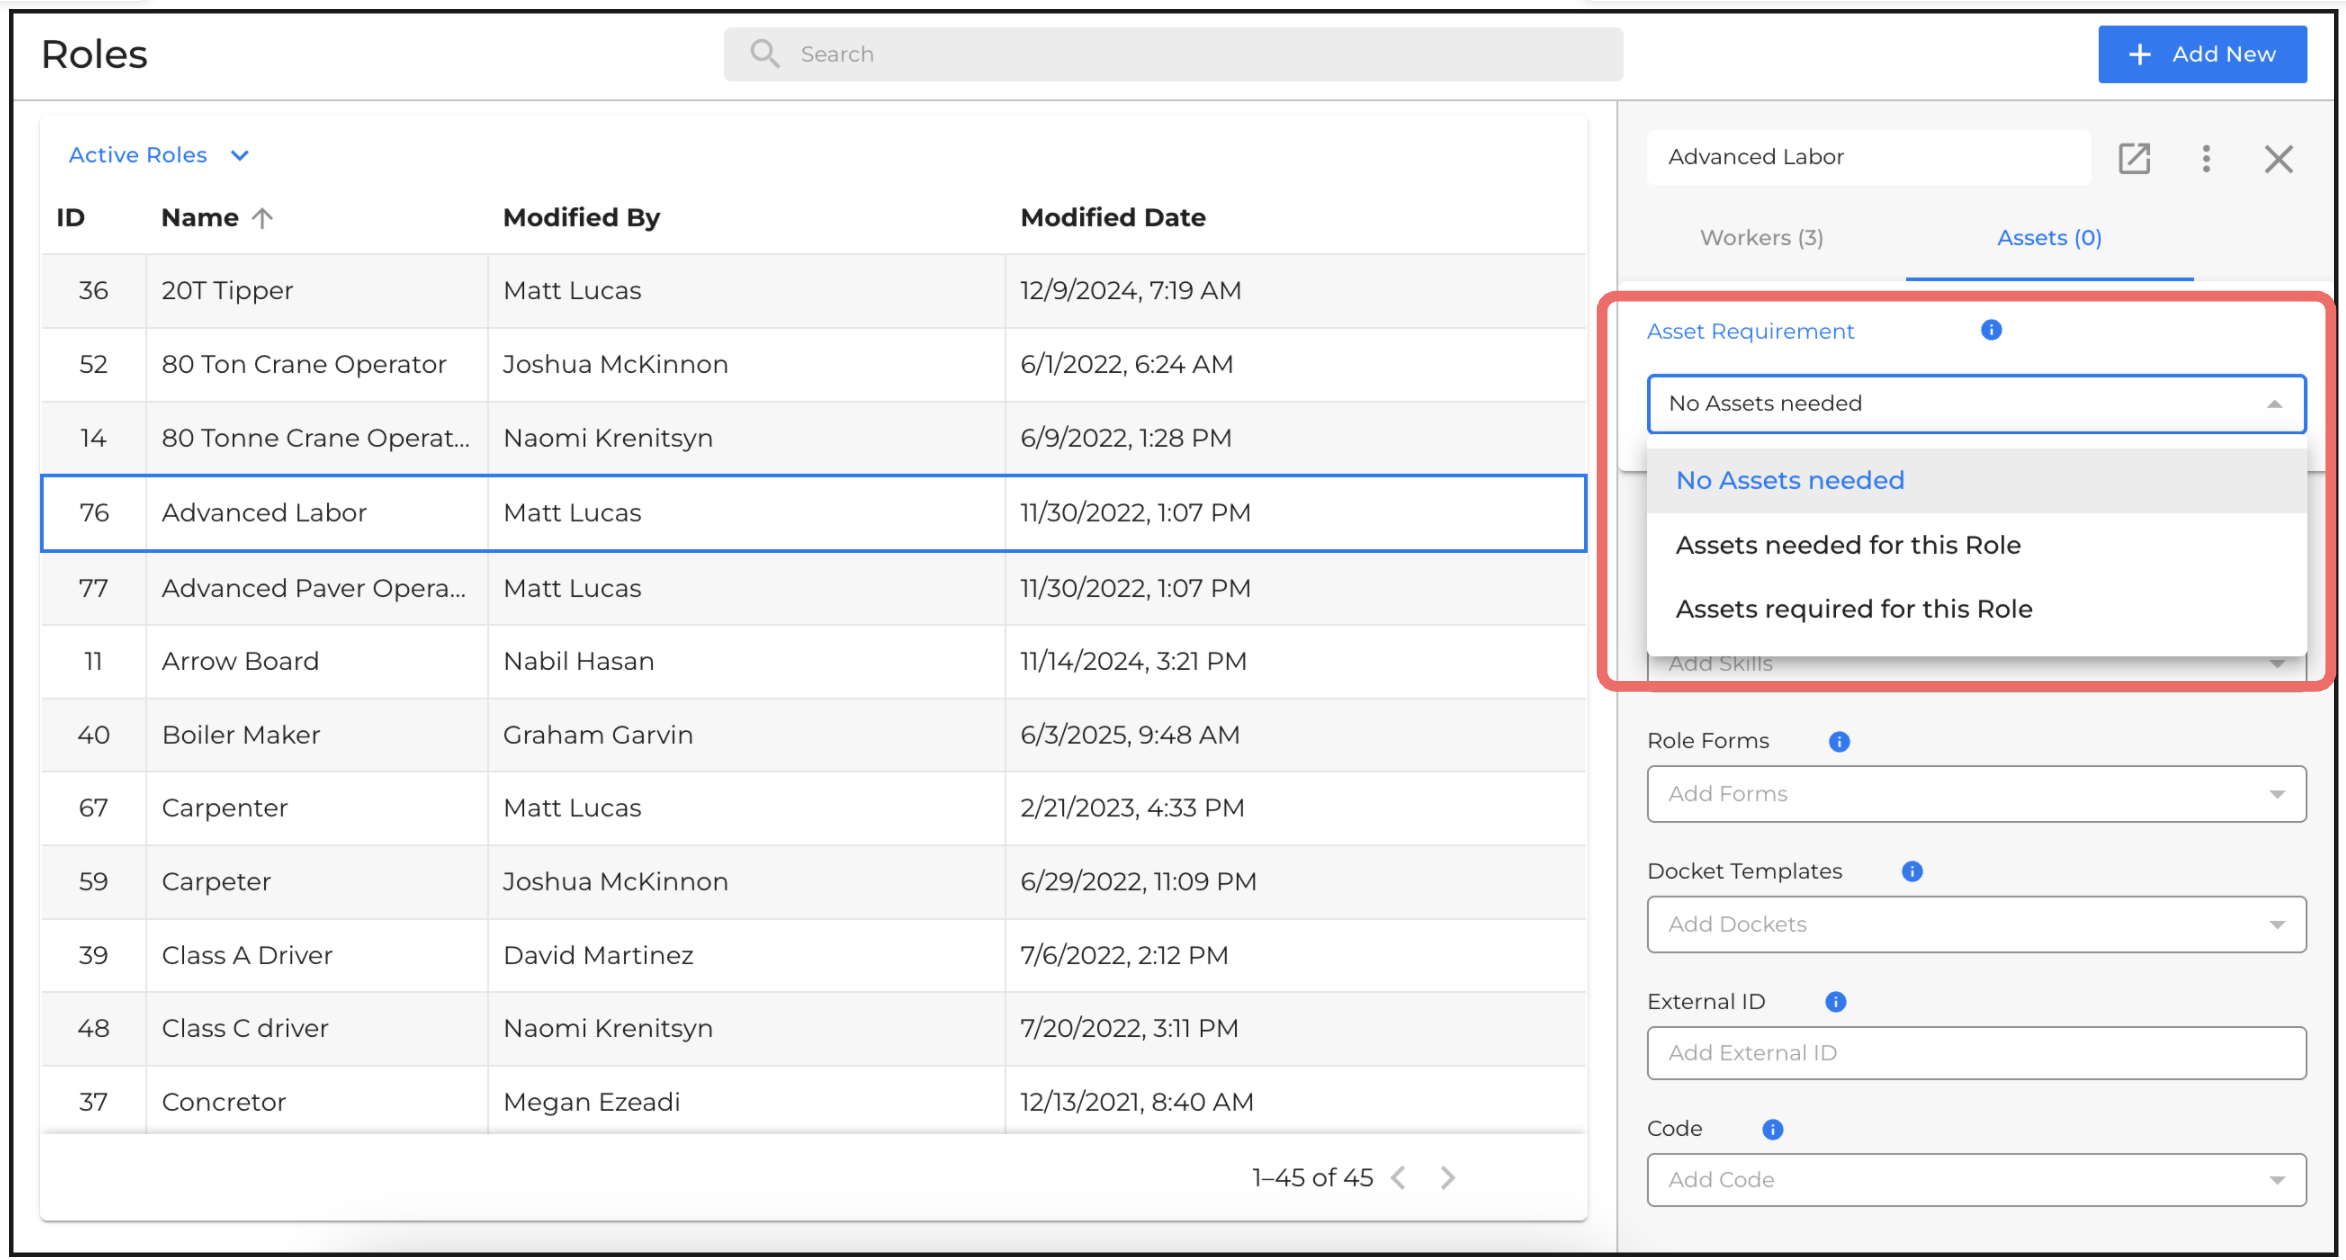Select the Class A Driver row
Screen dimensions: 2346x1260
[x=813, y=955]
